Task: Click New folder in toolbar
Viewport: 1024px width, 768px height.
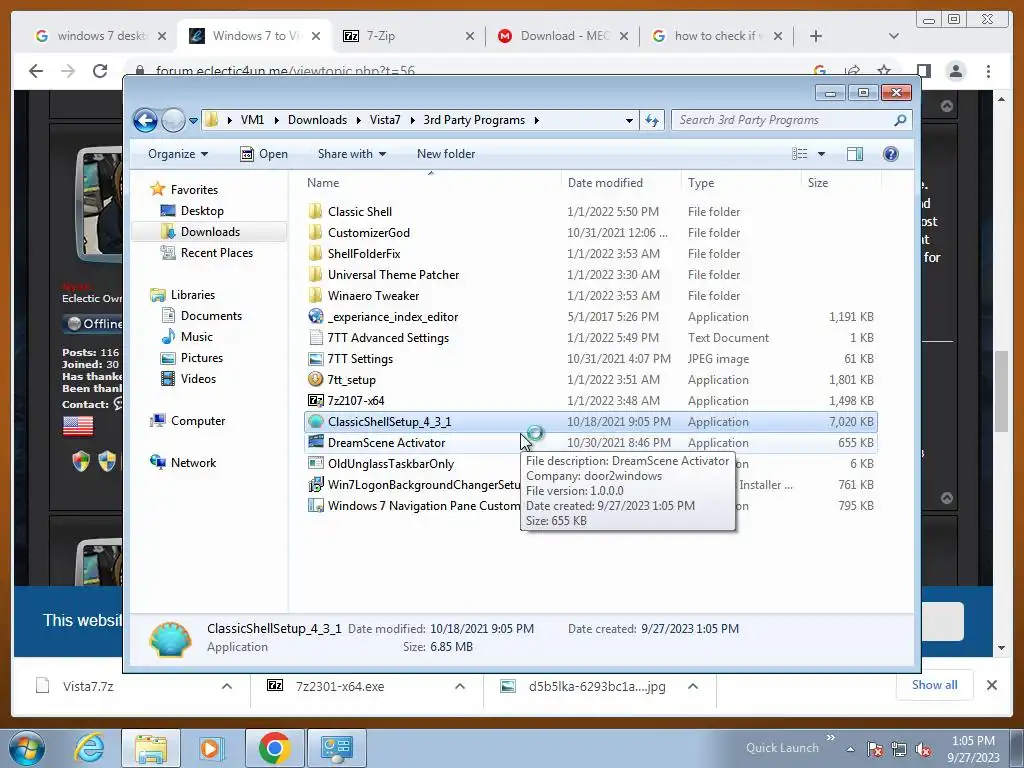Action: coord(446,154)
